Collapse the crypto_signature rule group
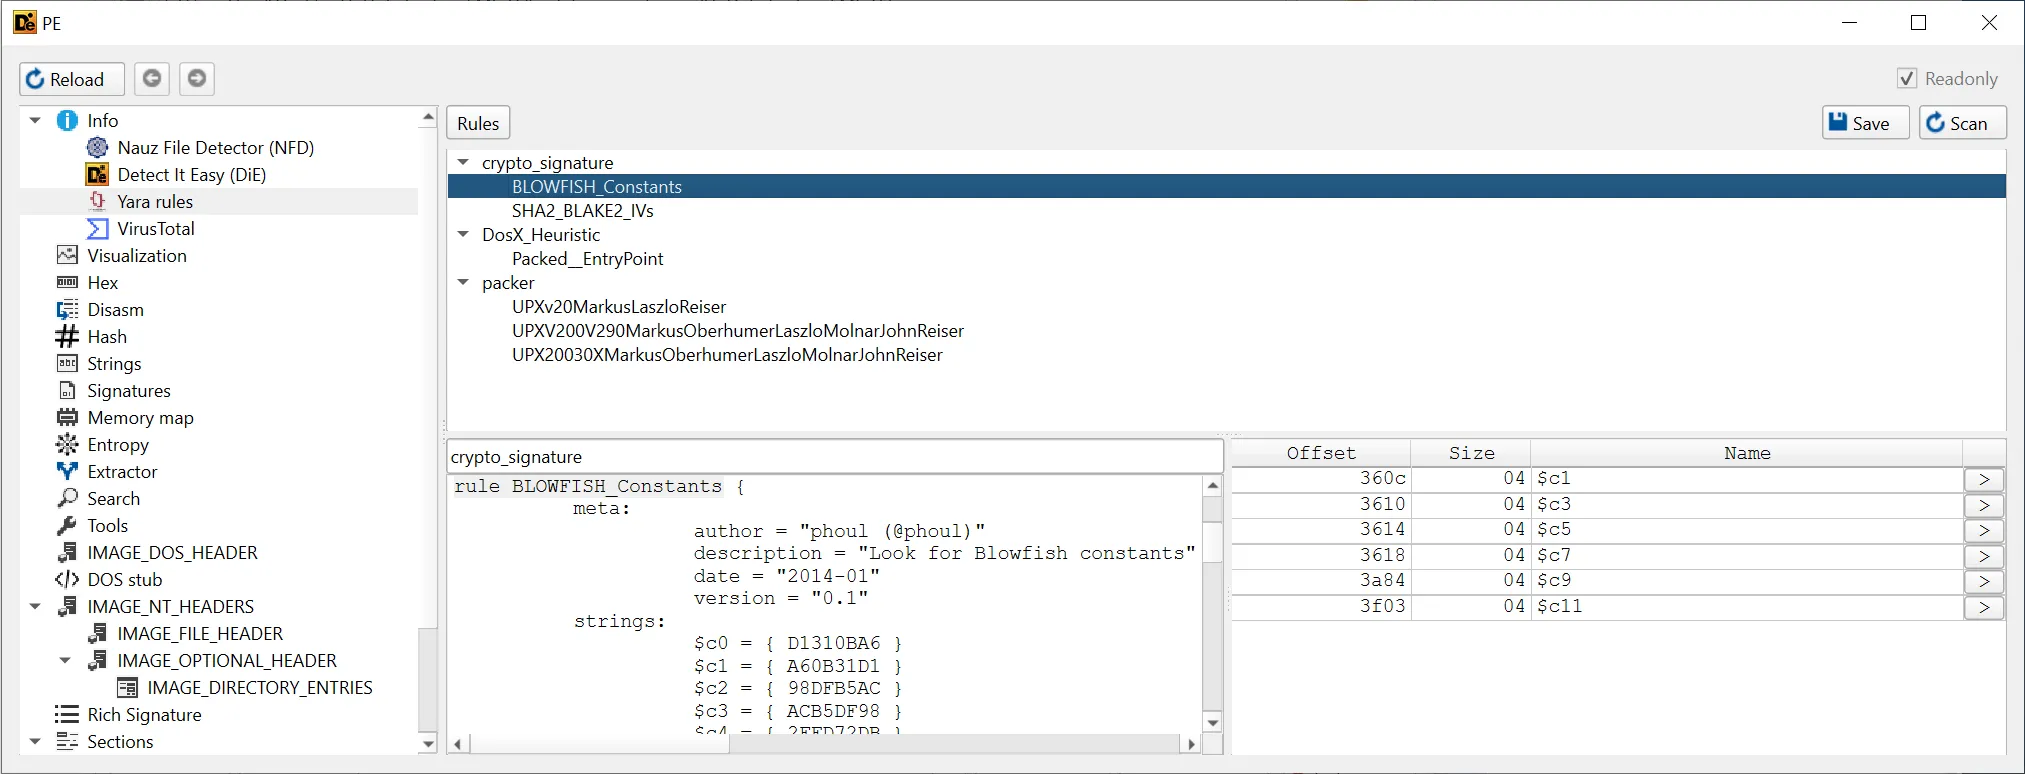2025x774 pixels. point(463,162)
